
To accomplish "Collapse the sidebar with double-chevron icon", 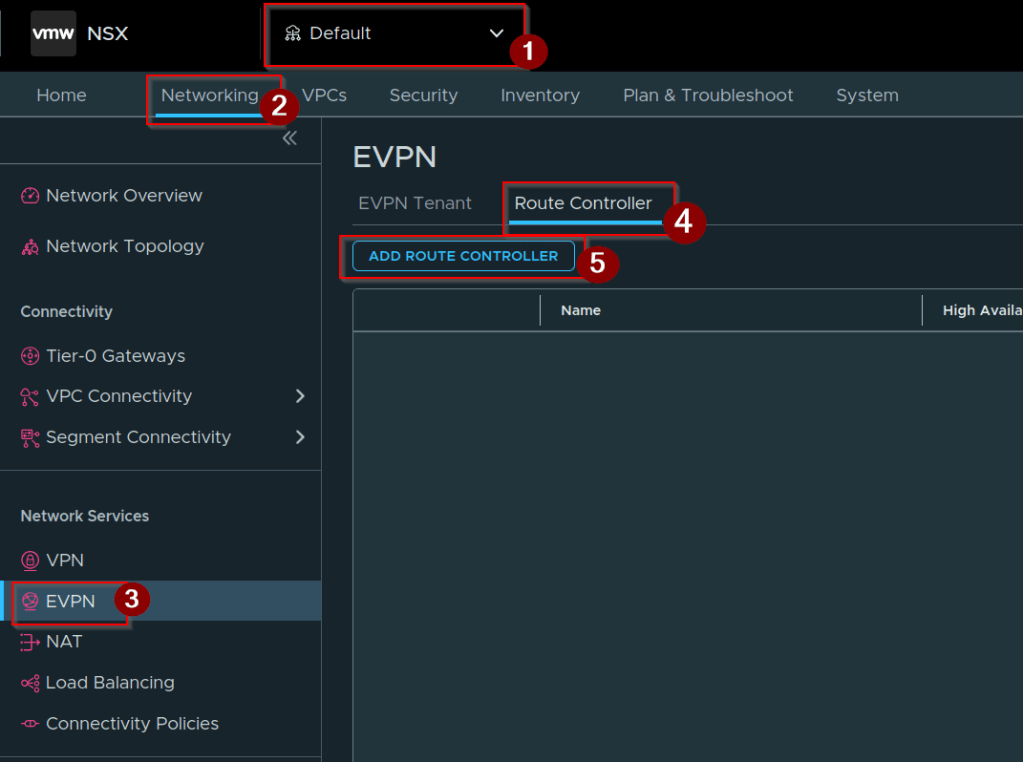I will click(290, 138).
